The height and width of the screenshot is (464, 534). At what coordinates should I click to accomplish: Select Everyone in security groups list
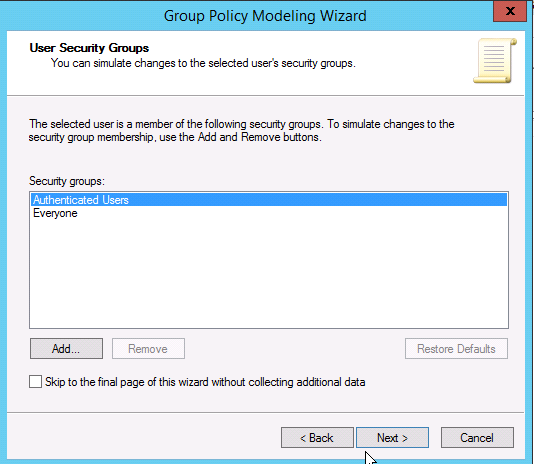click(55, 213)
